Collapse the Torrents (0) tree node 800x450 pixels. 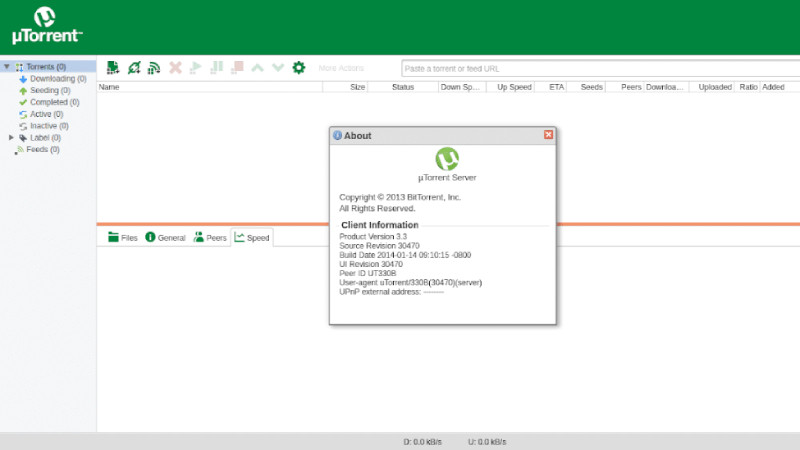pyautogui.click(x=7, y=66)
